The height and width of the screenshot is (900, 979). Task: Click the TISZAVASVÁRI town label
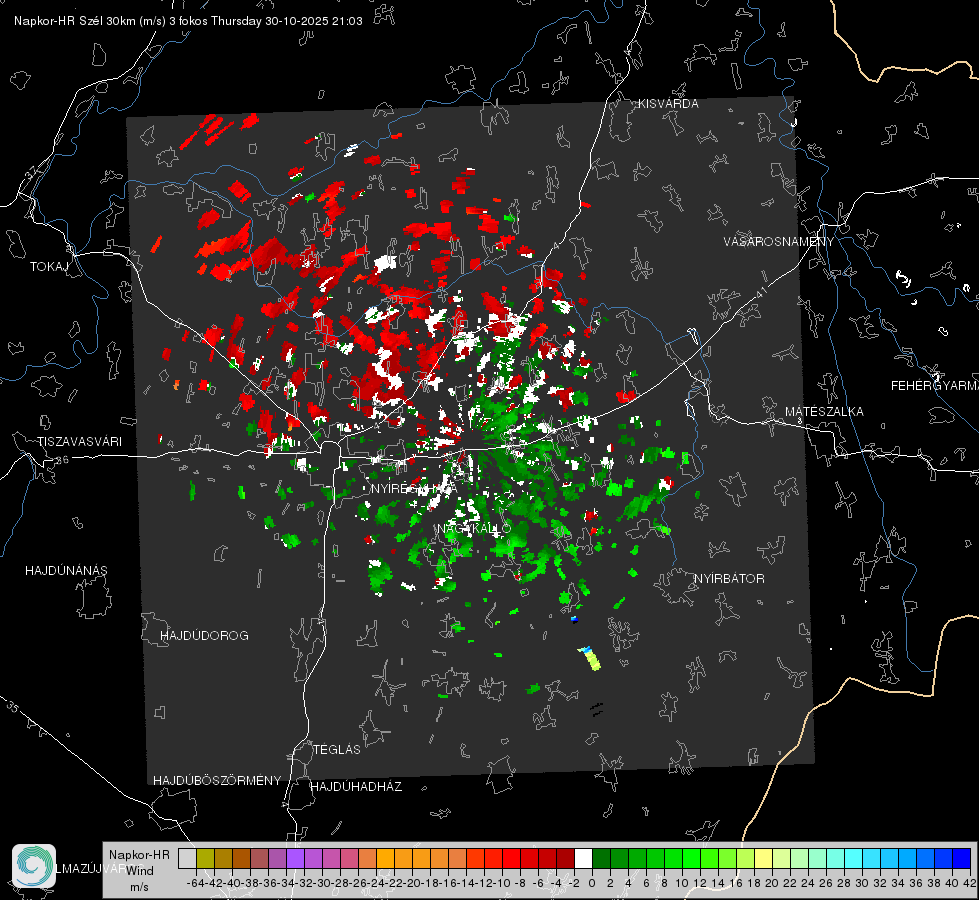79,442
